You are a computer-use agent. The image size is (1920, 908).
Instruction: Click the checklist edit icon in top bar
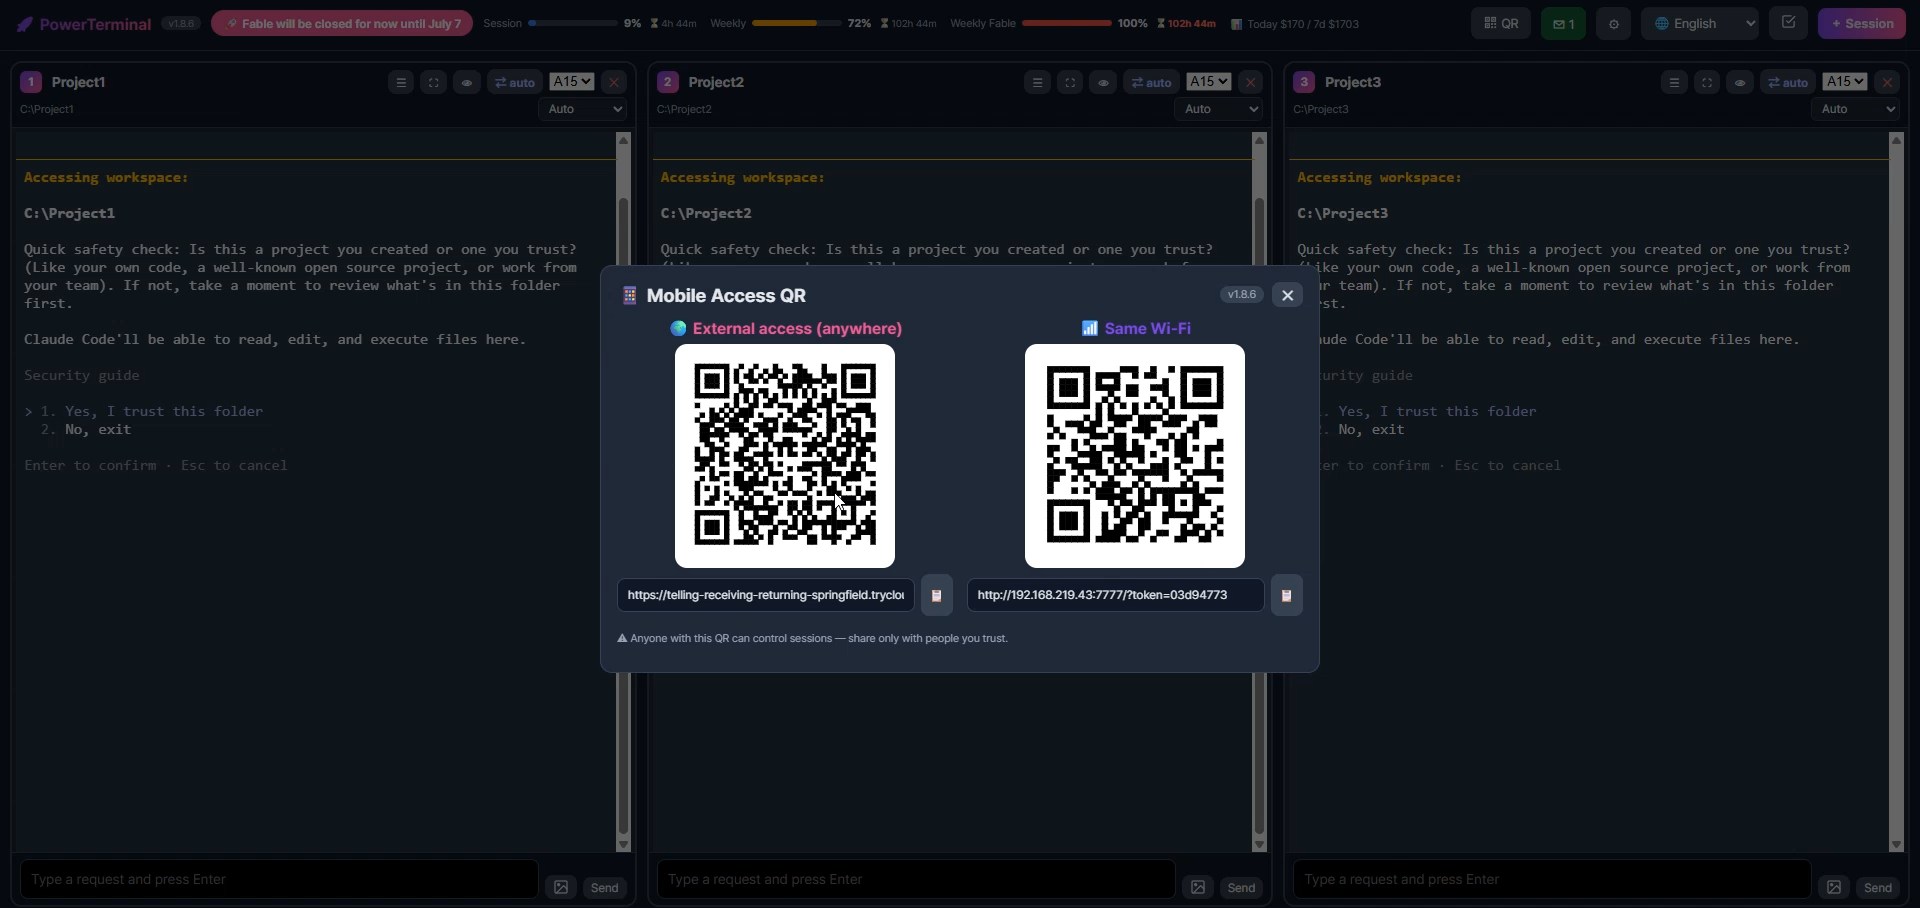point(1788,22)
